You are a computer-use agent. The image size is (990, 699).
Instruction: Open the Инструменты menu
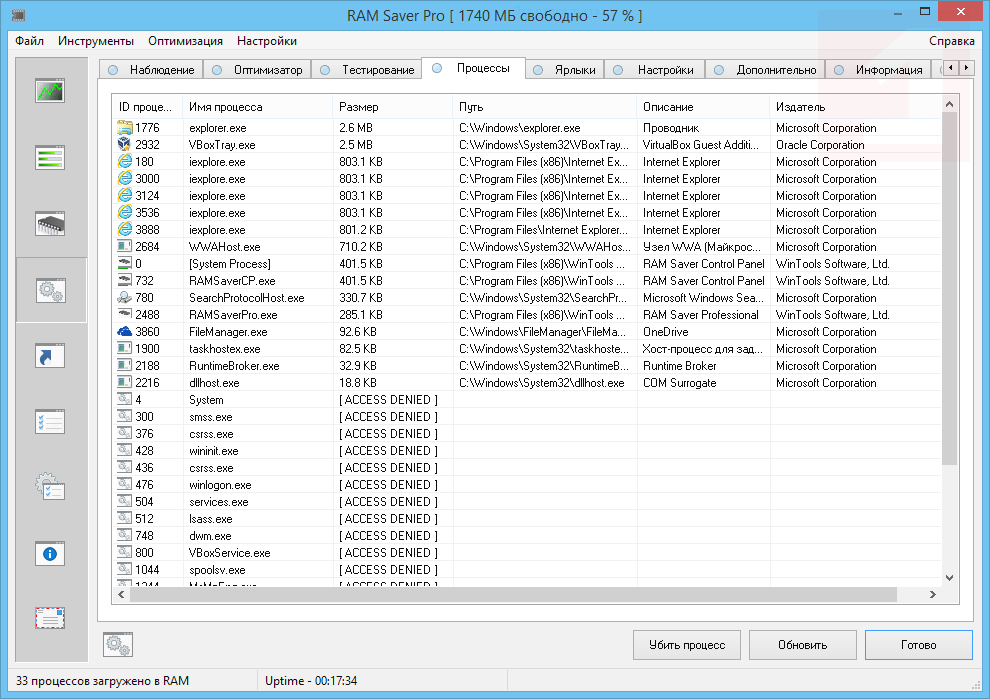pyautogui.click(x=96, y=41)
